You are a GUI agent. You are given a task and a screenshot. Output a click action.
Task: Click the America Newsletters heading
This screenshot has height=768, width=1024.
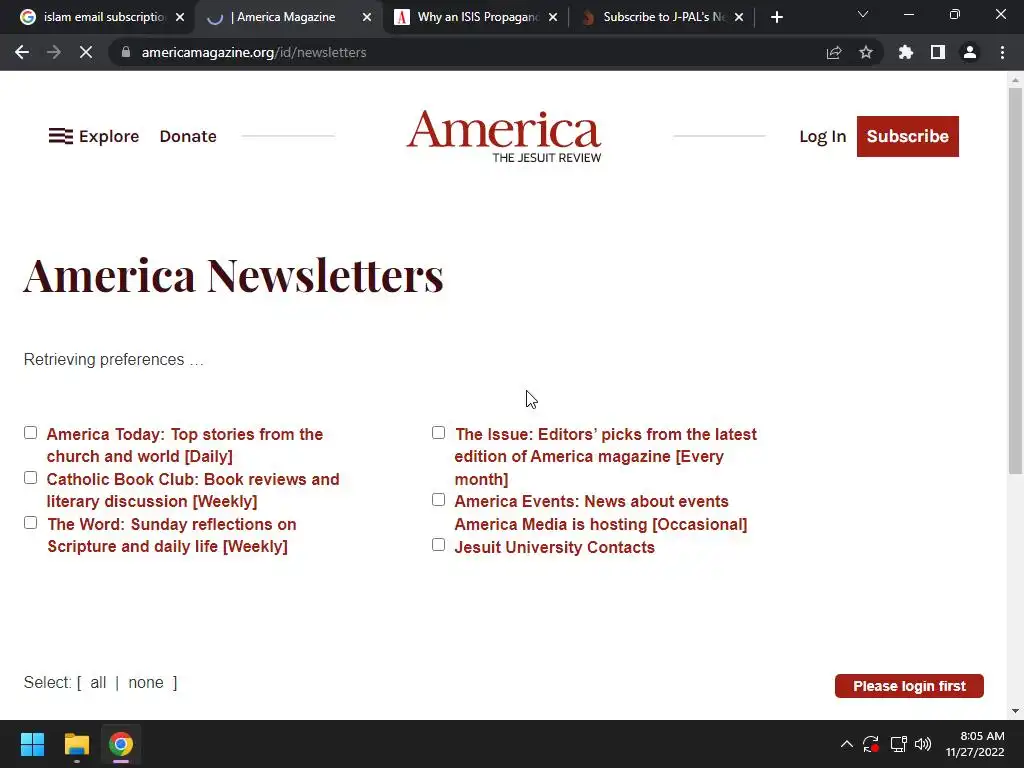click(x=233, y=275)
